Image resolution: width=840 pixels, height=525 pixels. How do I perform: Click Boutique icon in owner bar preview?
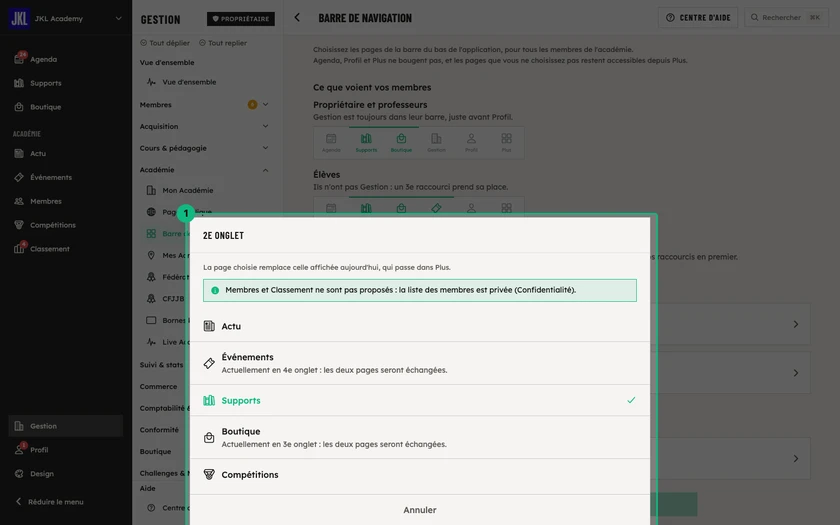[401, 139]
